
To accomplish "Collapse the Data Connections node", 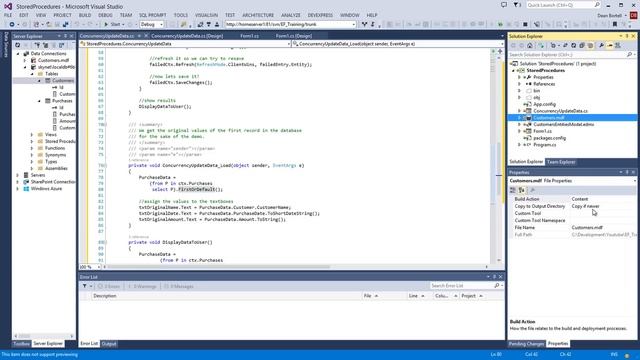I will (18, 53).
